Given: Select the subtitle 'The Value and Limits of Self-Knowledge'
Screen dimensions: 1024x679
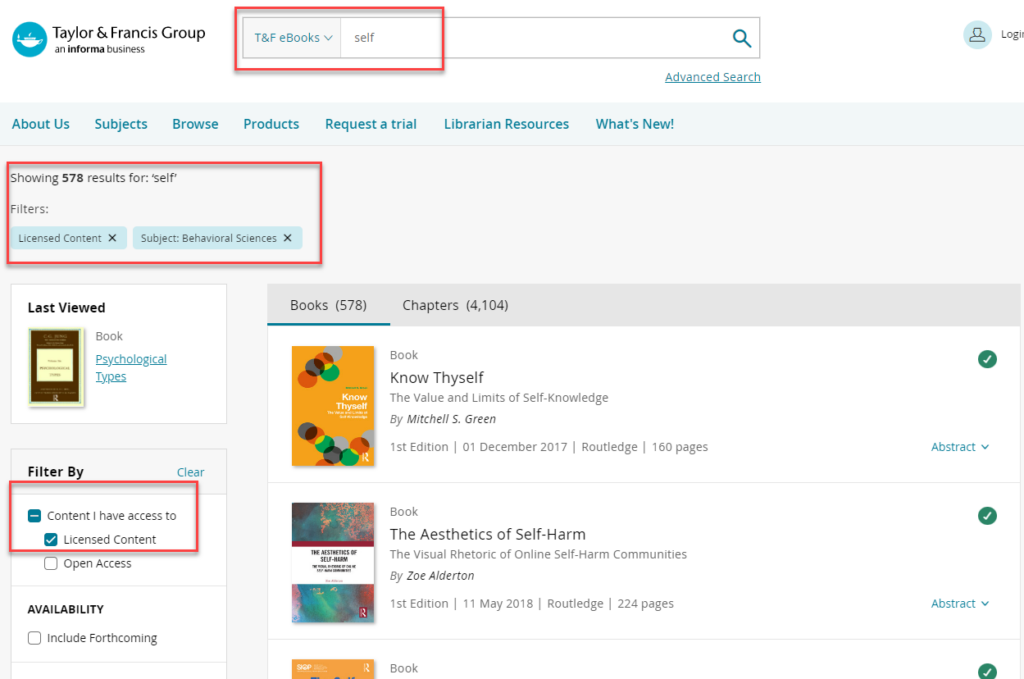Looking at the screenshot, I should pyautogui.click(x=499, y=398).
